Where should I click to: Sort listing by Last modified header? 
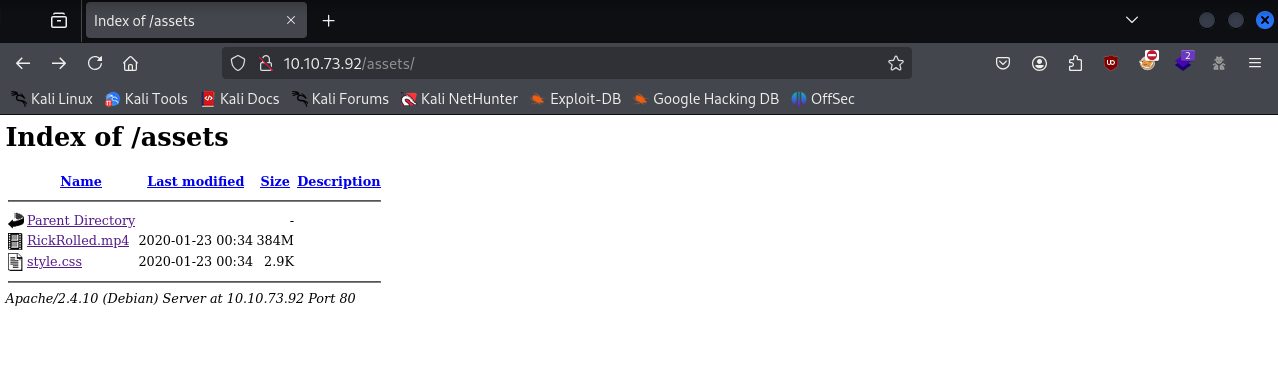pos(195,181)
